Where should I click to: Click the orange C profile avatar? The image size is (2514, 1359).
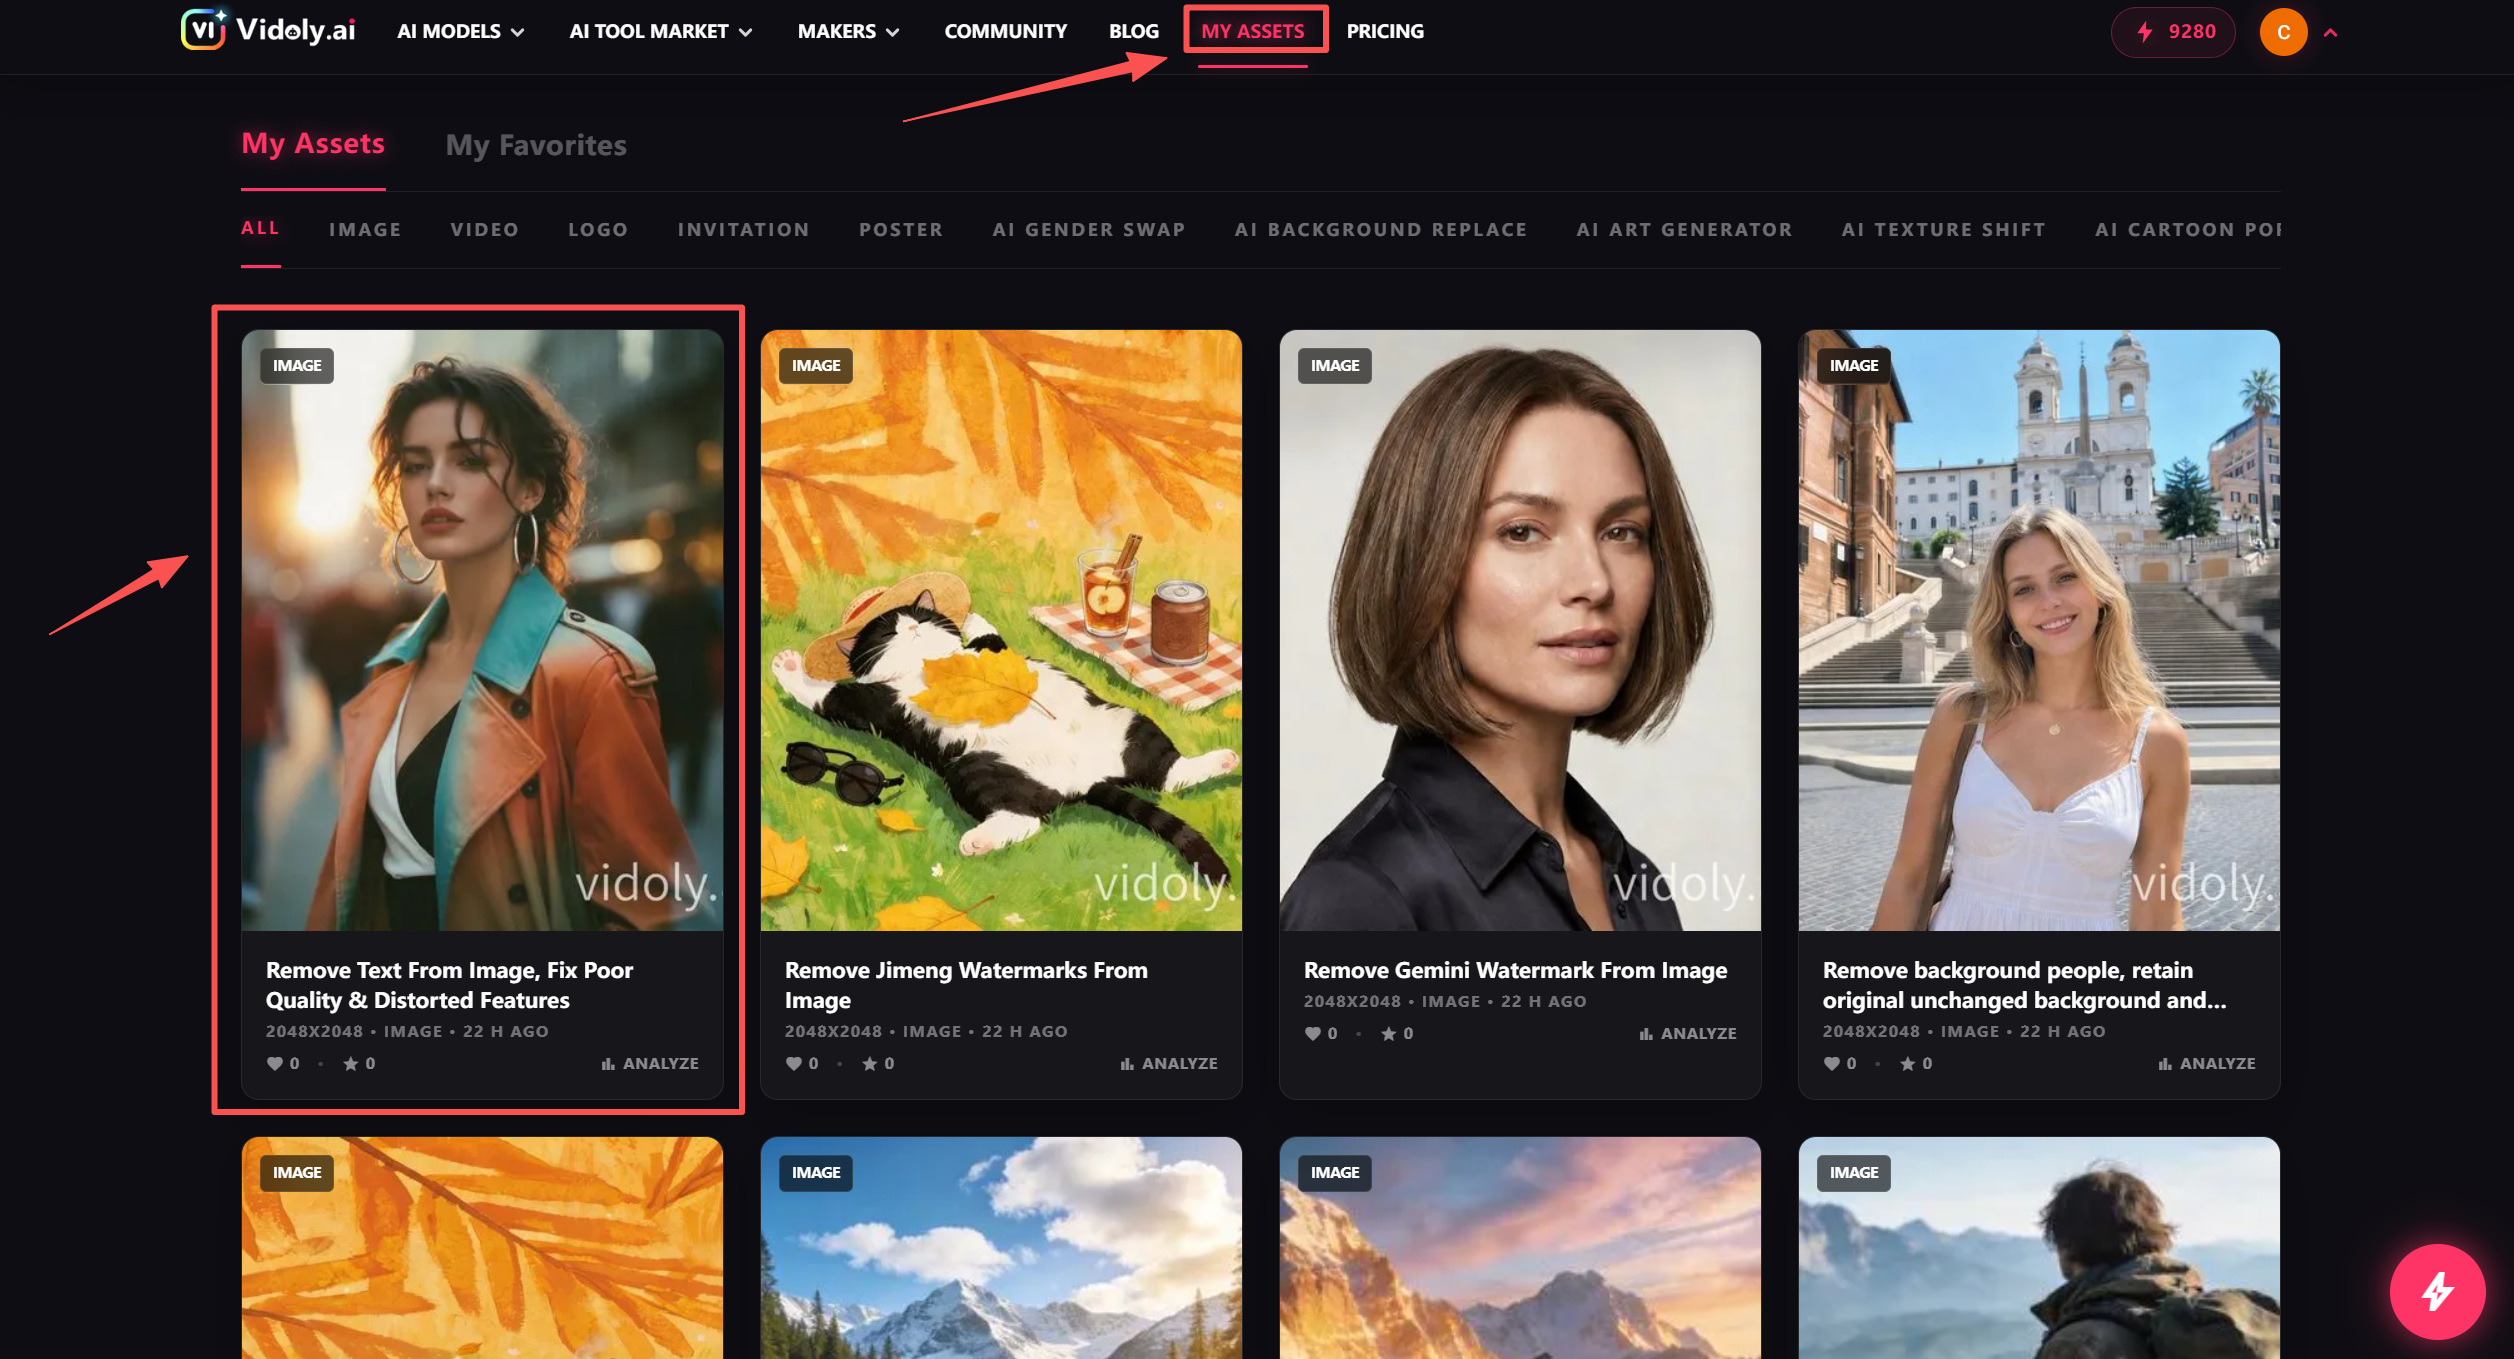pos(2283,32)
